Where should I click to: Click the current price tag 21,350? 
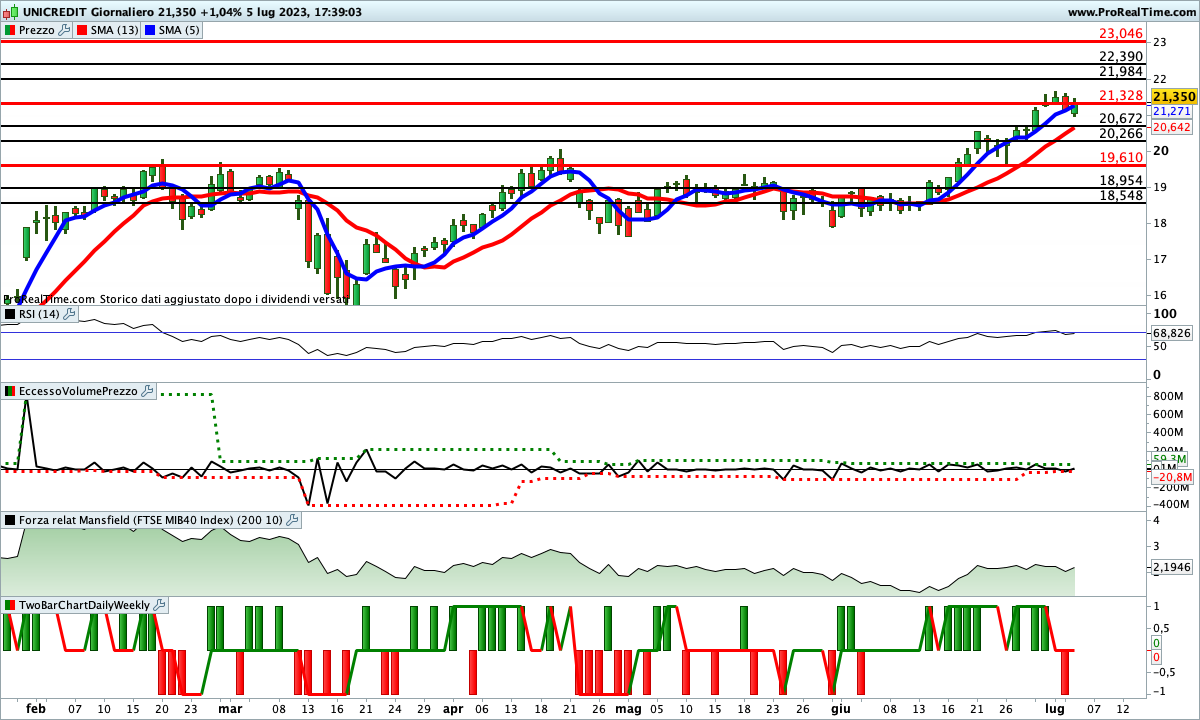point(1173,96)
